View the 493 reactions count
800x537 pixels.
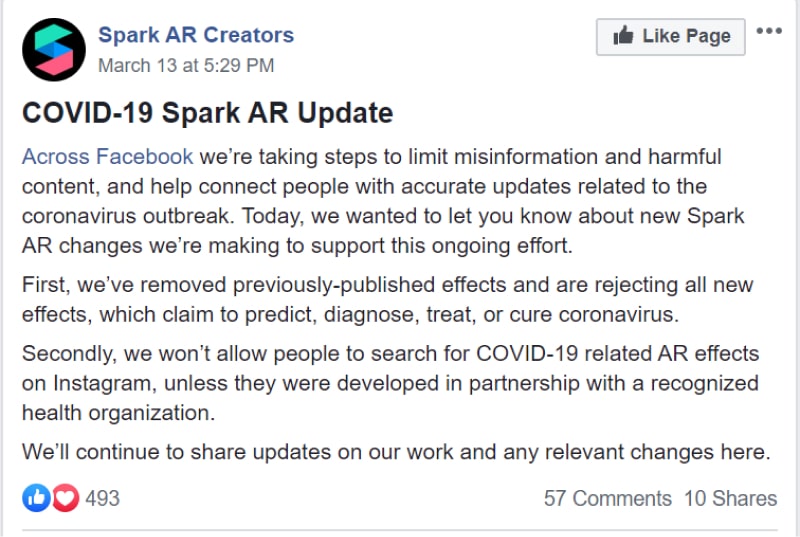pyautogui.click(x=103, y=498)
